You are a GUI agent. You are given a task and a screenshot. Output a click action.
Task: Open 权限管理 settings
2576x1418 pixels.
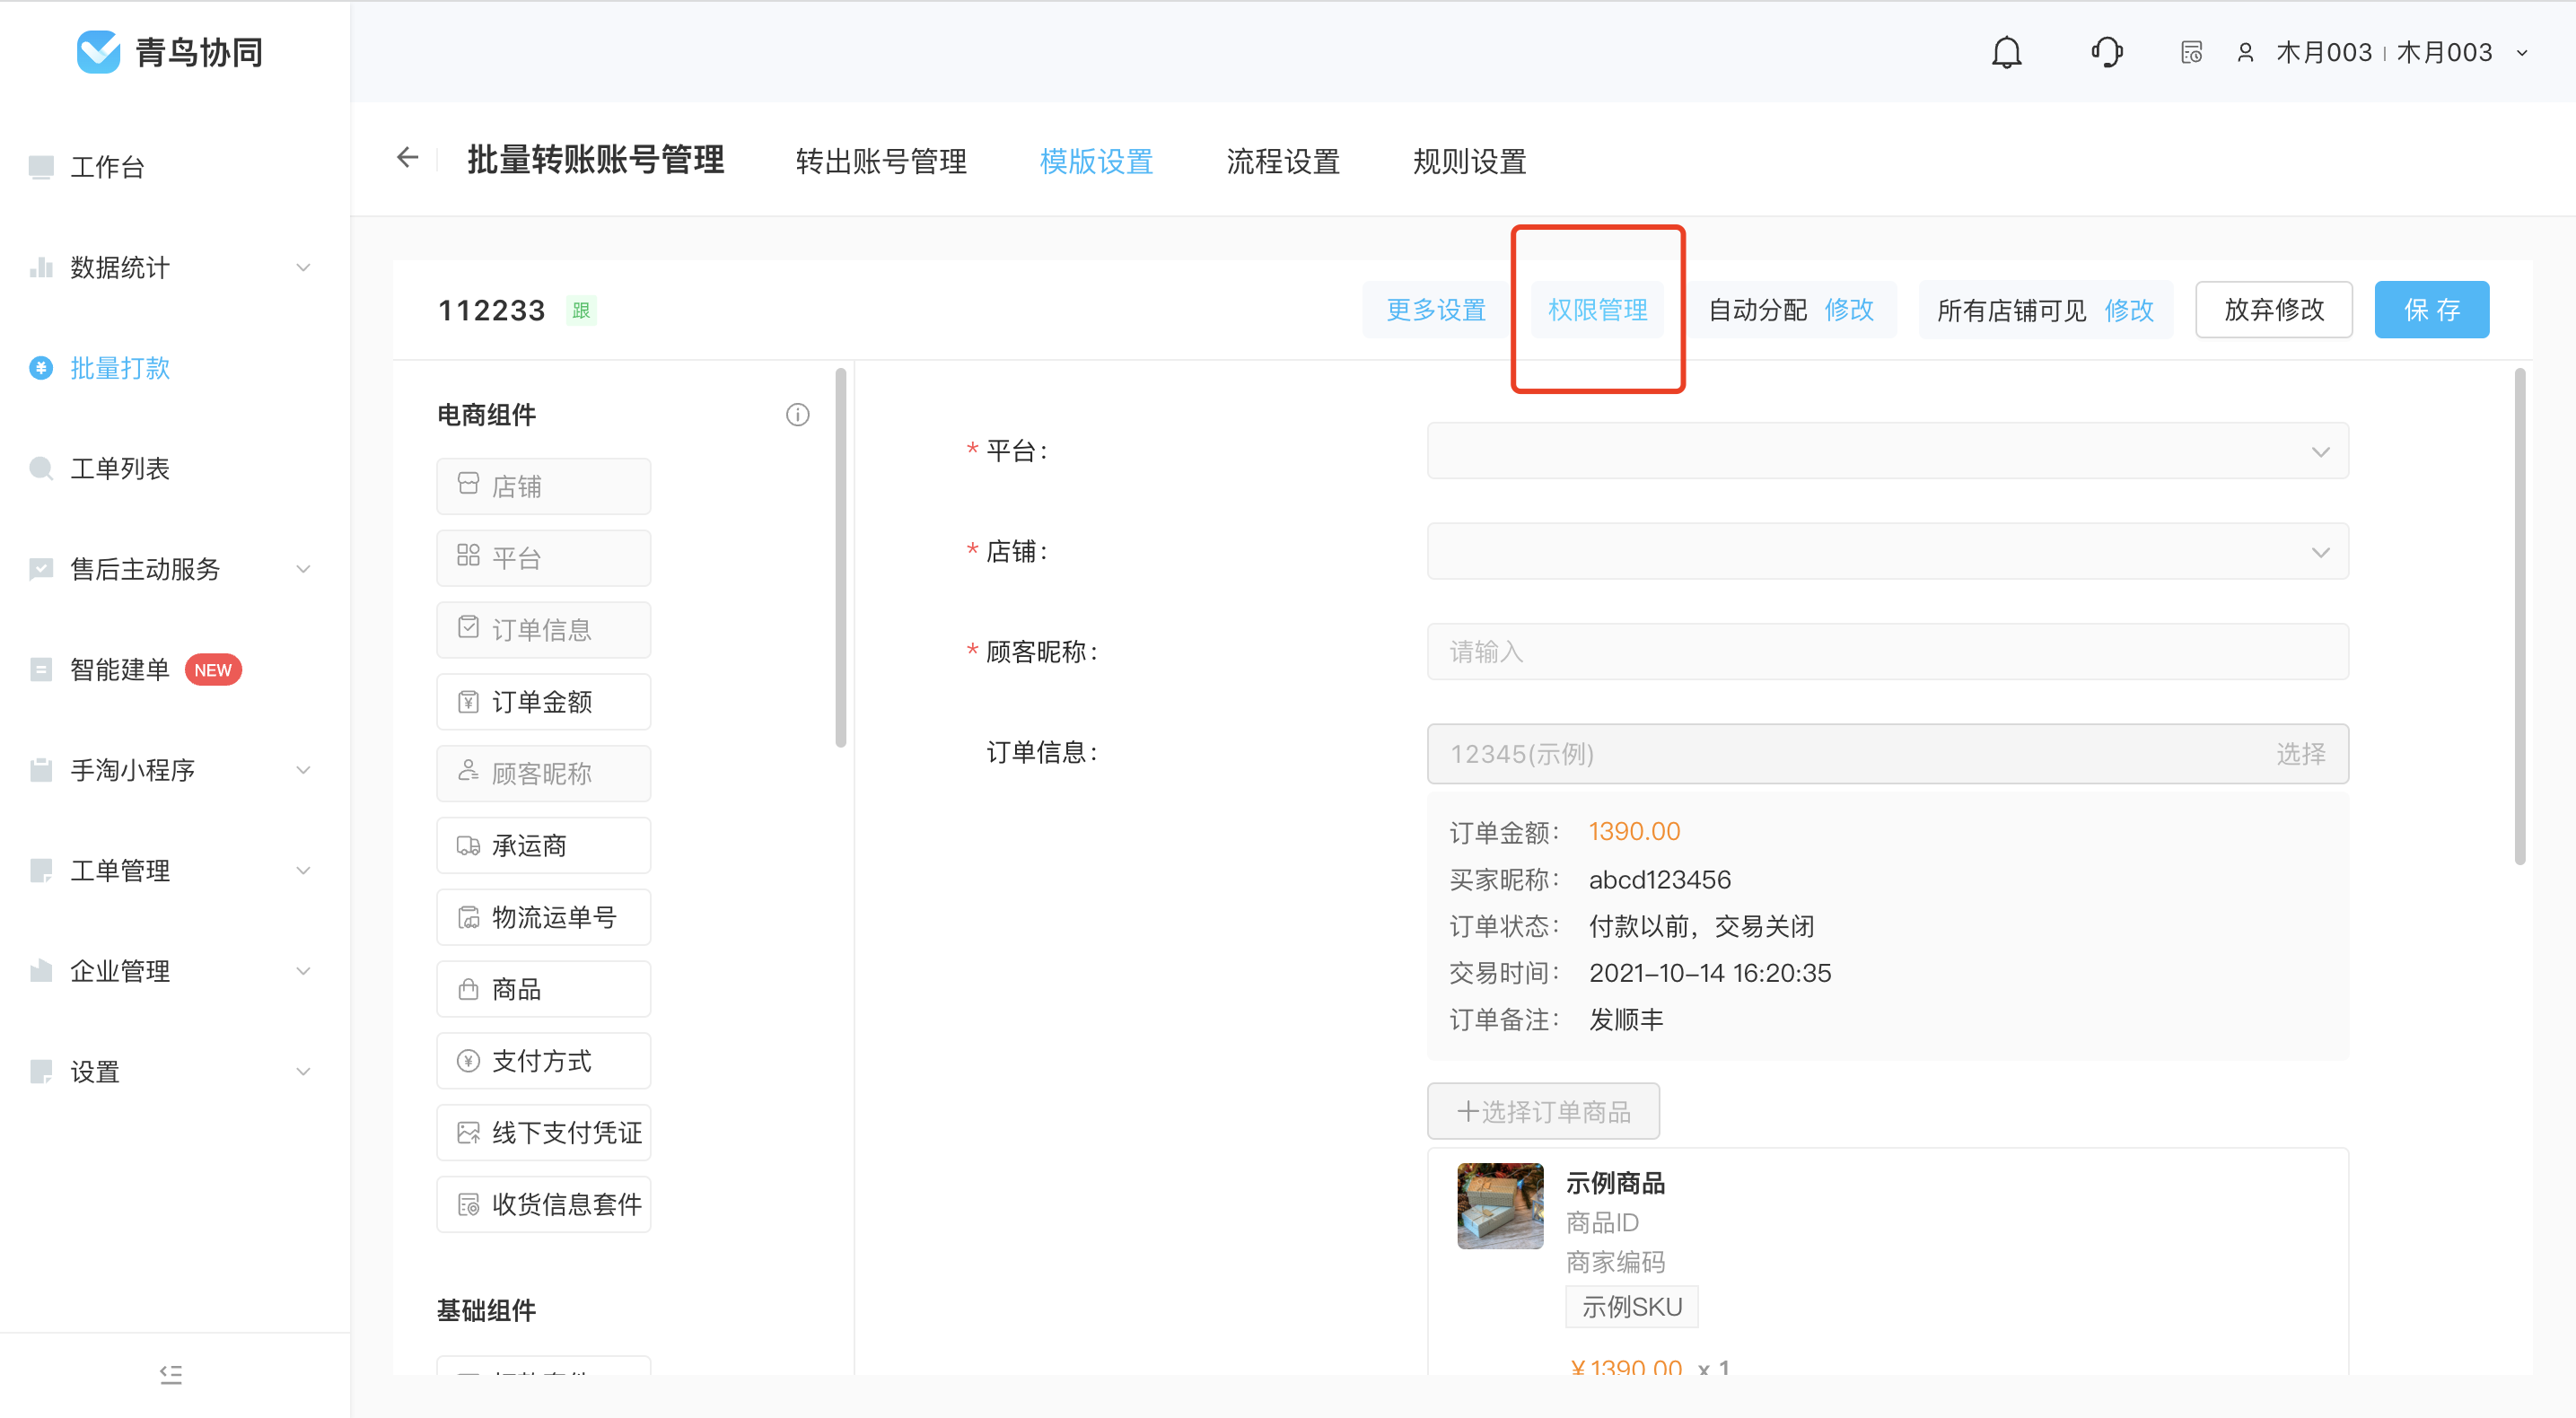point(1597,310)
